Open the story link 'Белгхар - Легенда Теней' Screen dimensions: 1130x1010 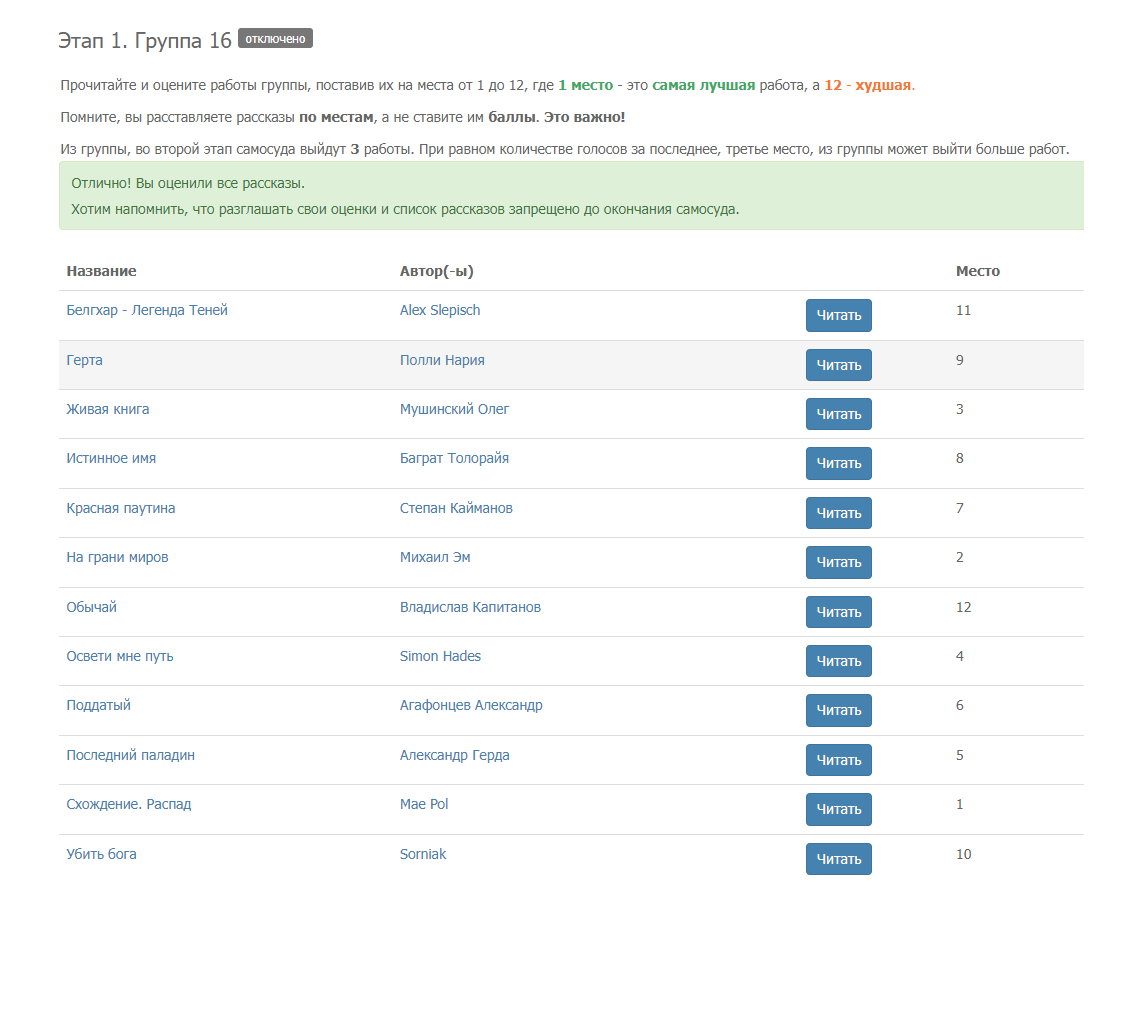coord(147,310)
